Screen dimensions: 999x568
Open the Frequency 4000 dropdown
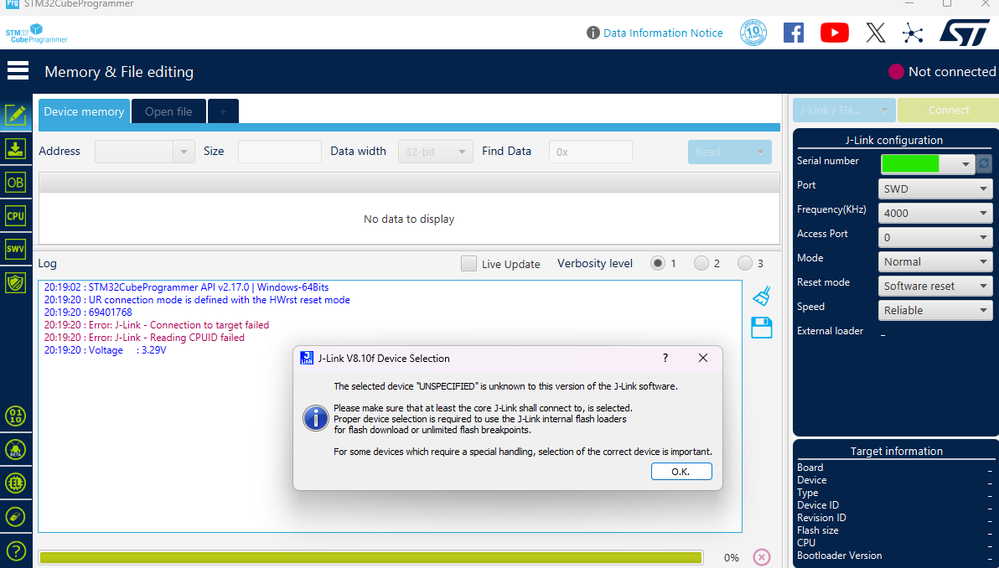[x=935, y=213]
